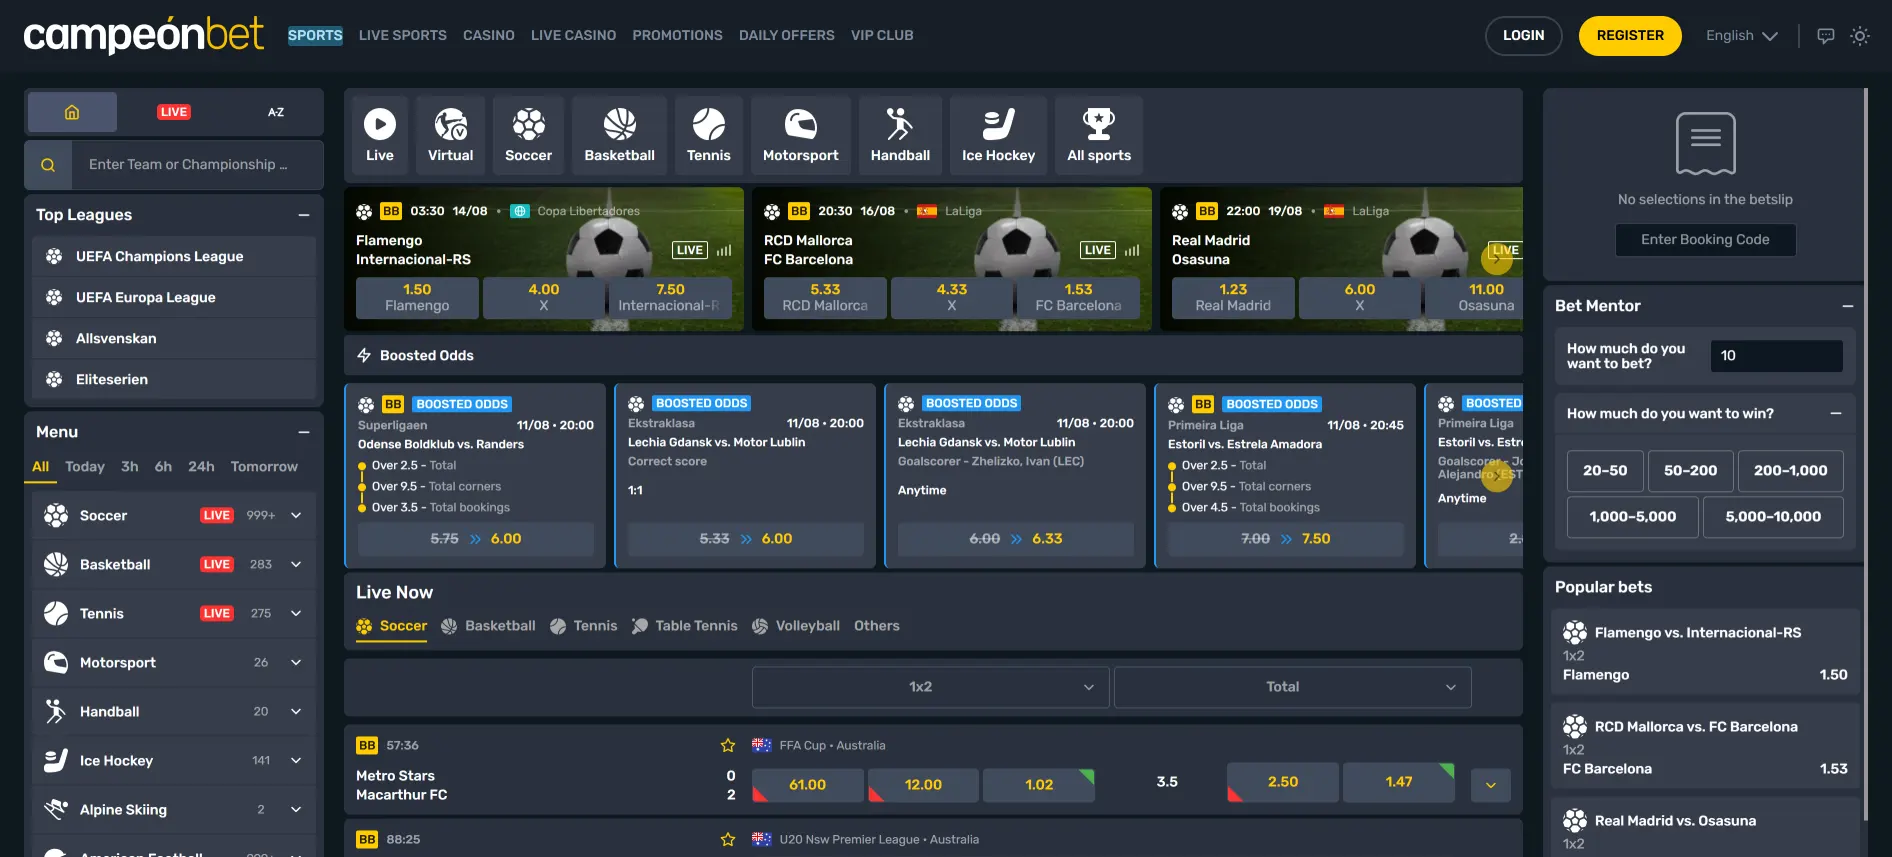Viewport: 1892px width, 857px height.
Task: Collapse the Top Leagues section
Action: (304, 215)
